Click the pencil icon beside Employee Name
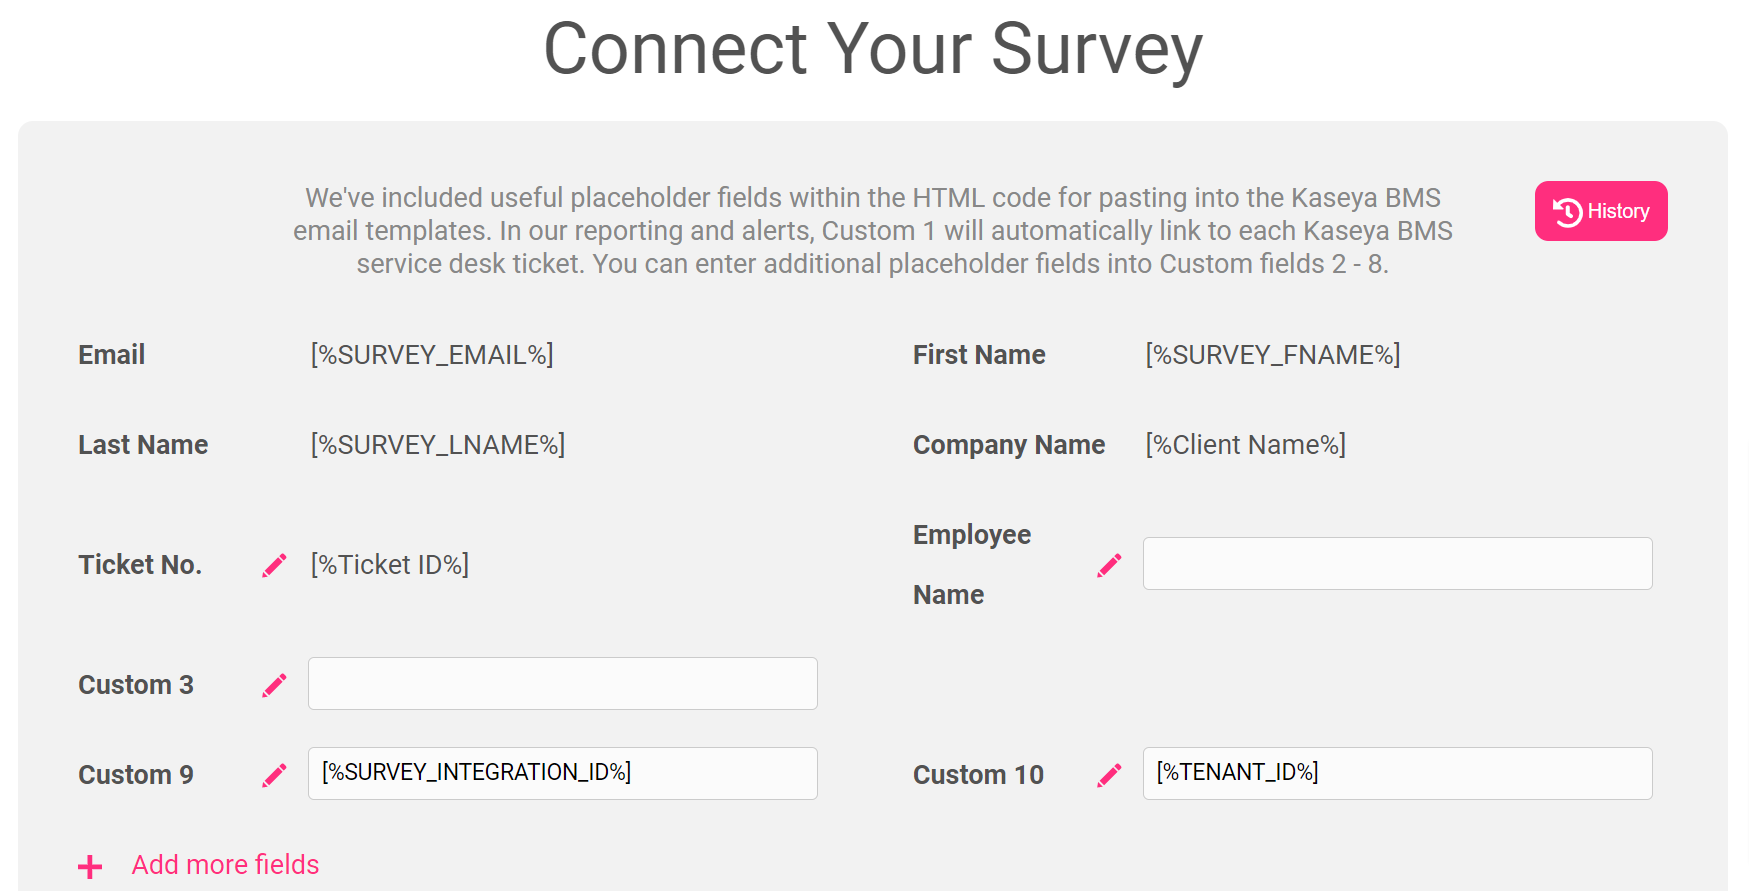This screenshot has height=891, width=1749. point(1109,565)
